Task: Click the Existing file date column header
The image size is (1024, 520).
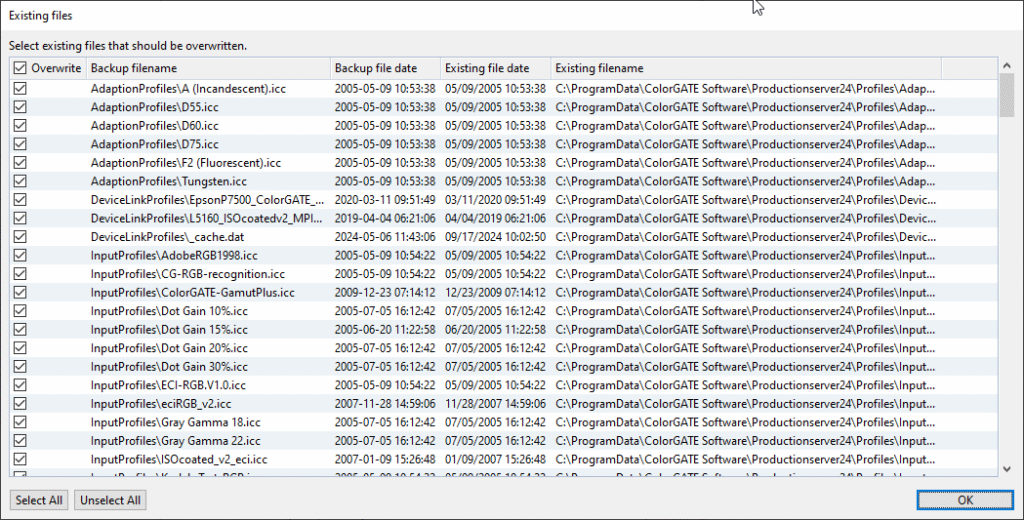Action: coord(495,68)
